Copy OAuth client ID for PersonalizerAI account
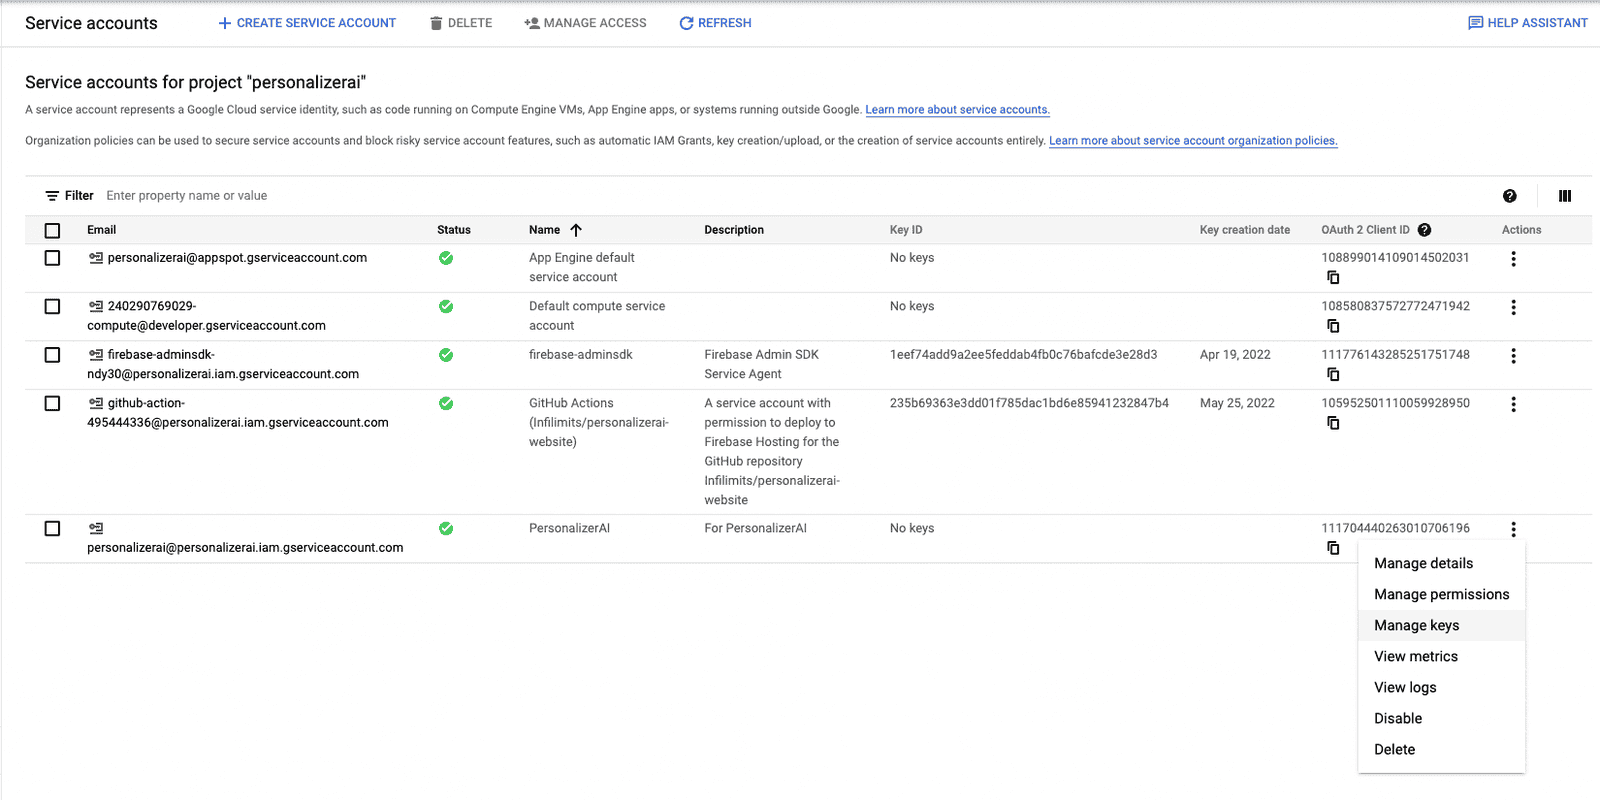This screenshot has width=1600, height=800. pyautogui.click(x=1333, y=548)
